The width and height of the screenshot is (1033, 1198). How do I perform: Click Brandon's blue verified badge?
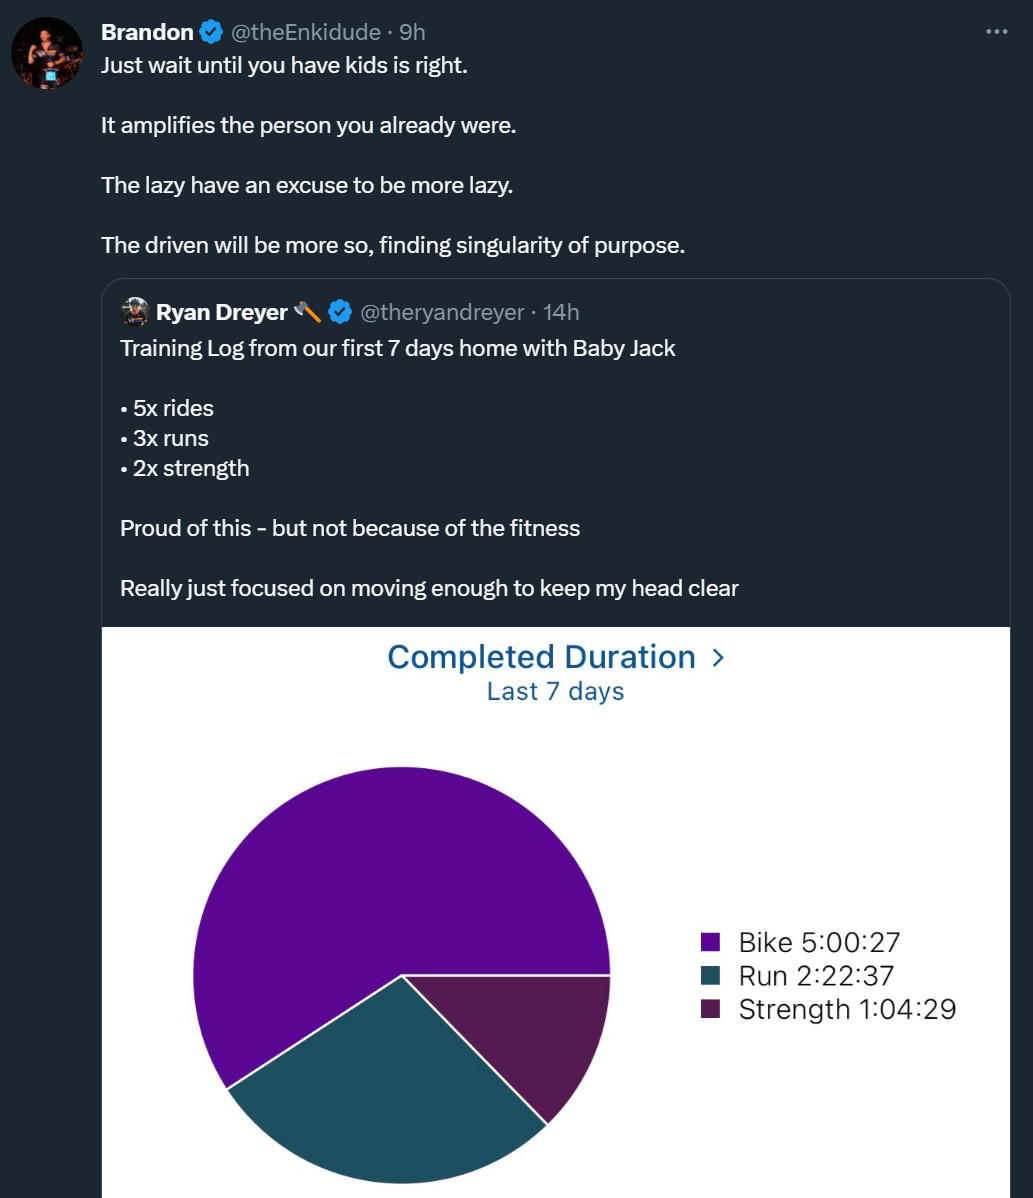[x=211, y=32]
